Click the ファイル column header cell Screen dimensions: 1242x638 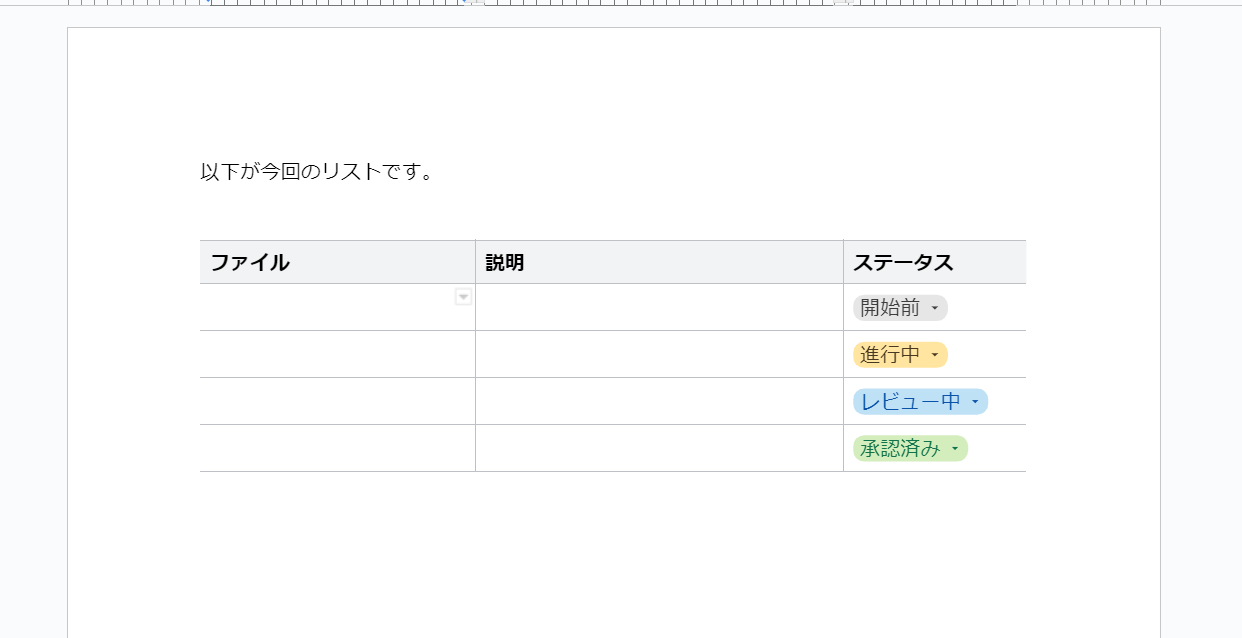pos(337,262)
